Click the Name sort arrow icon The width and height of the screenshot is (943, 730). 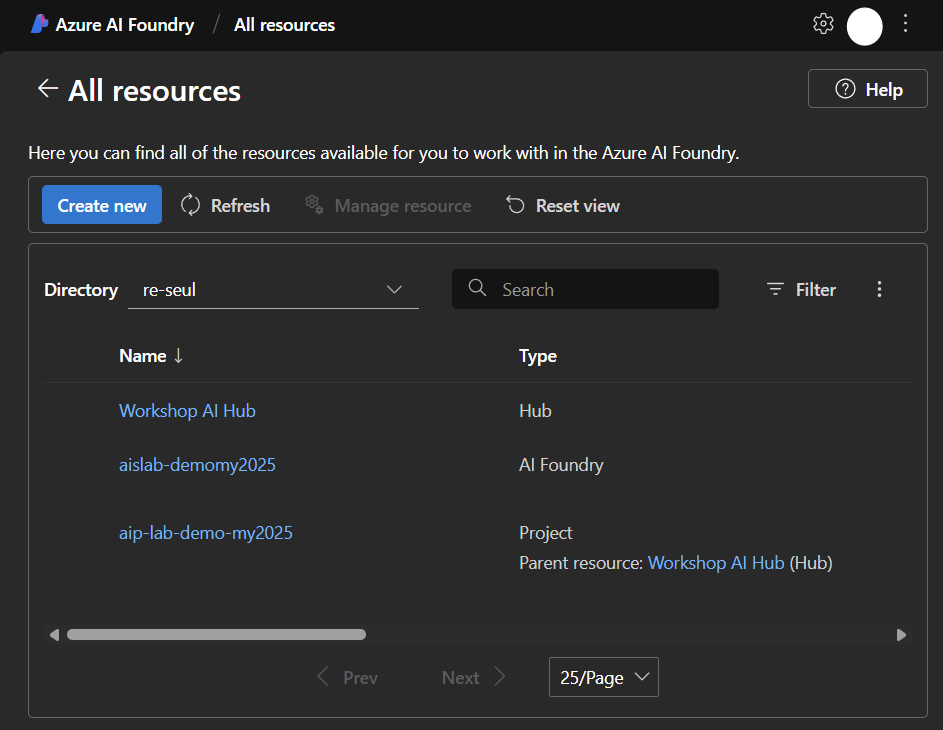click(178, 355)
